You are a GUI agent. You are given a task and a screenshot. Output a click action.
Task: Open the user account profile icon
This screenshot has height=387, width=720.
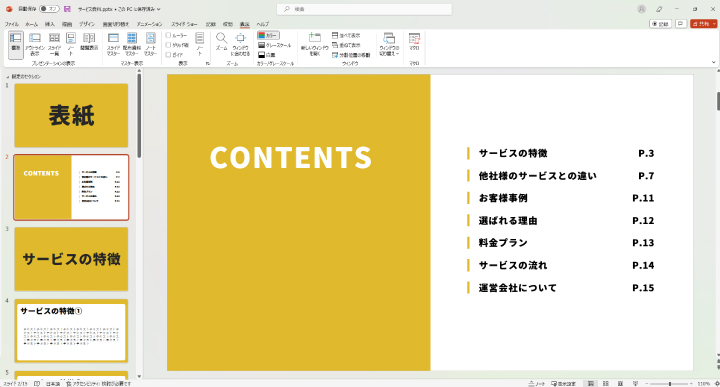(x=641, y=9)
